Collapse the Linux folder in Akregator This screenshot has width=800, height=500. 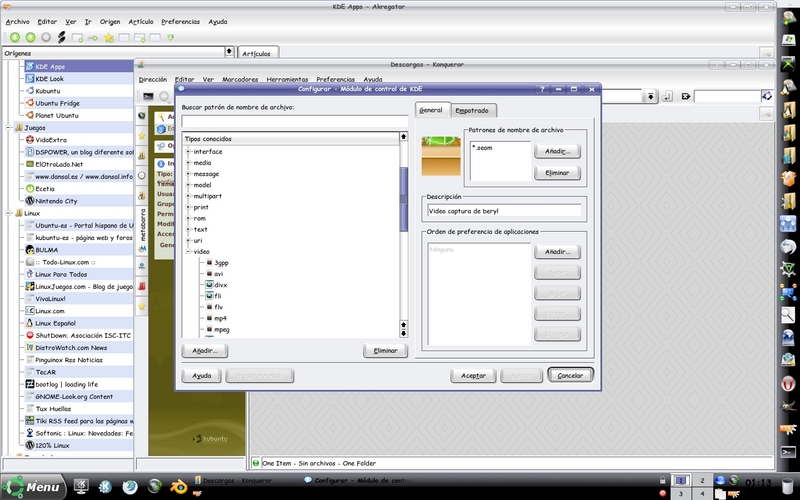pyautogui.click(x=9, y=213)
